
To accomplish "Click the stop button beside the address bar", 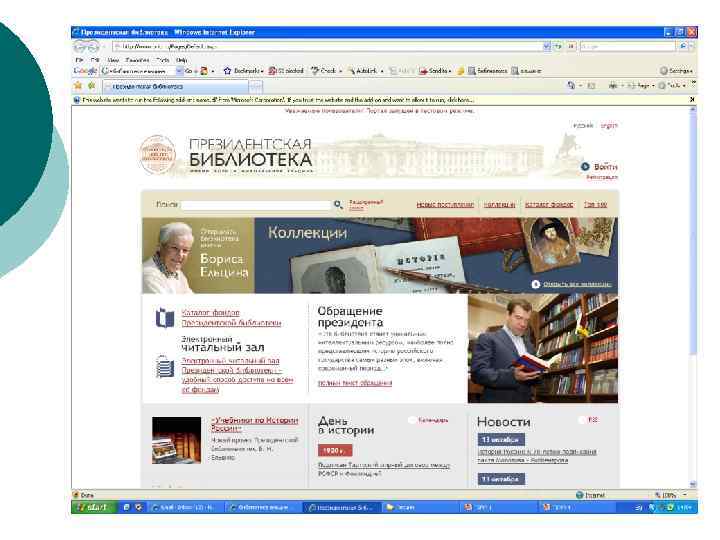I will 571,46.
